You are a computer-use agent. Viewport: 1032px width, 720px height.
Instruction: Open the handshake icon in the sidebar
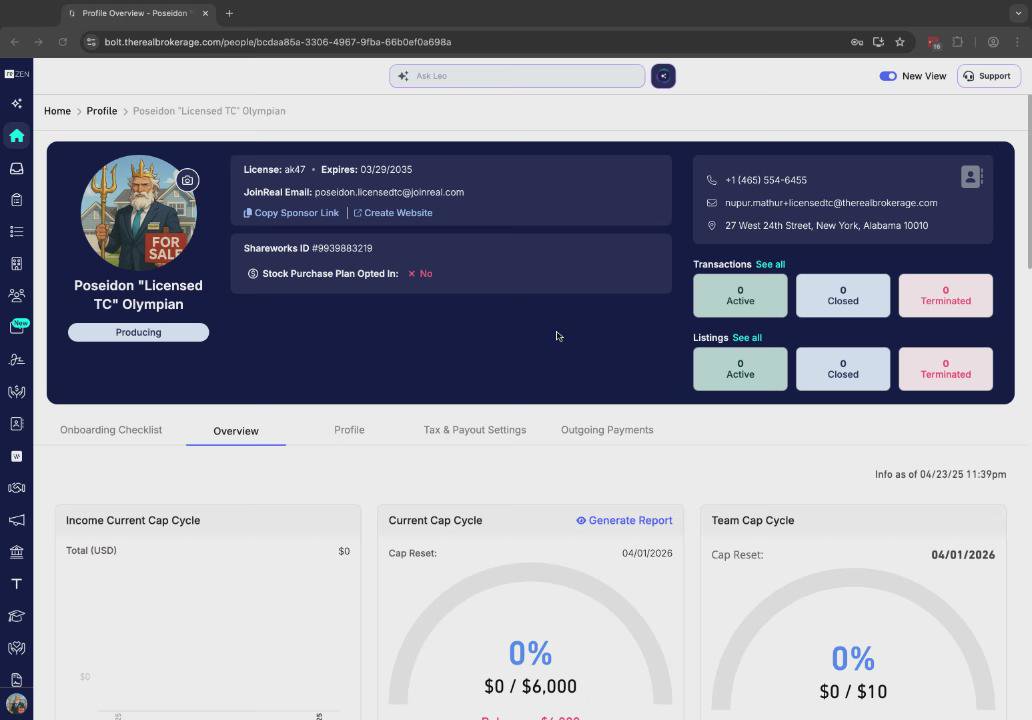pos(16,488)
